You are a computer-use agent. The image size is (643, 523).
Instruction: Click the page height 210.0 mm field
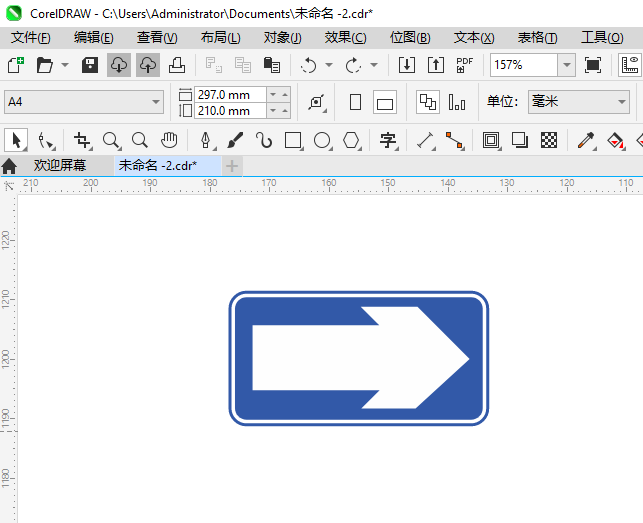click(x=230, y=111)
